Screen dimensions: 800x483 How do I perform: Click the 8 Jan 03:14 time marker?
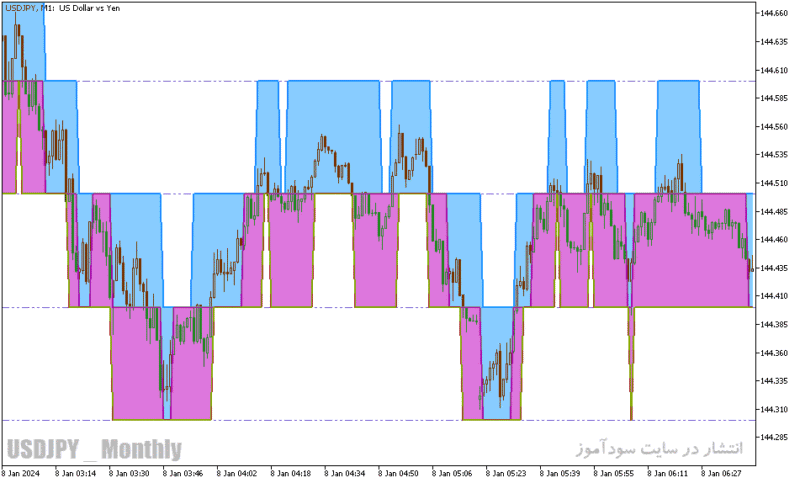(76, 473)
